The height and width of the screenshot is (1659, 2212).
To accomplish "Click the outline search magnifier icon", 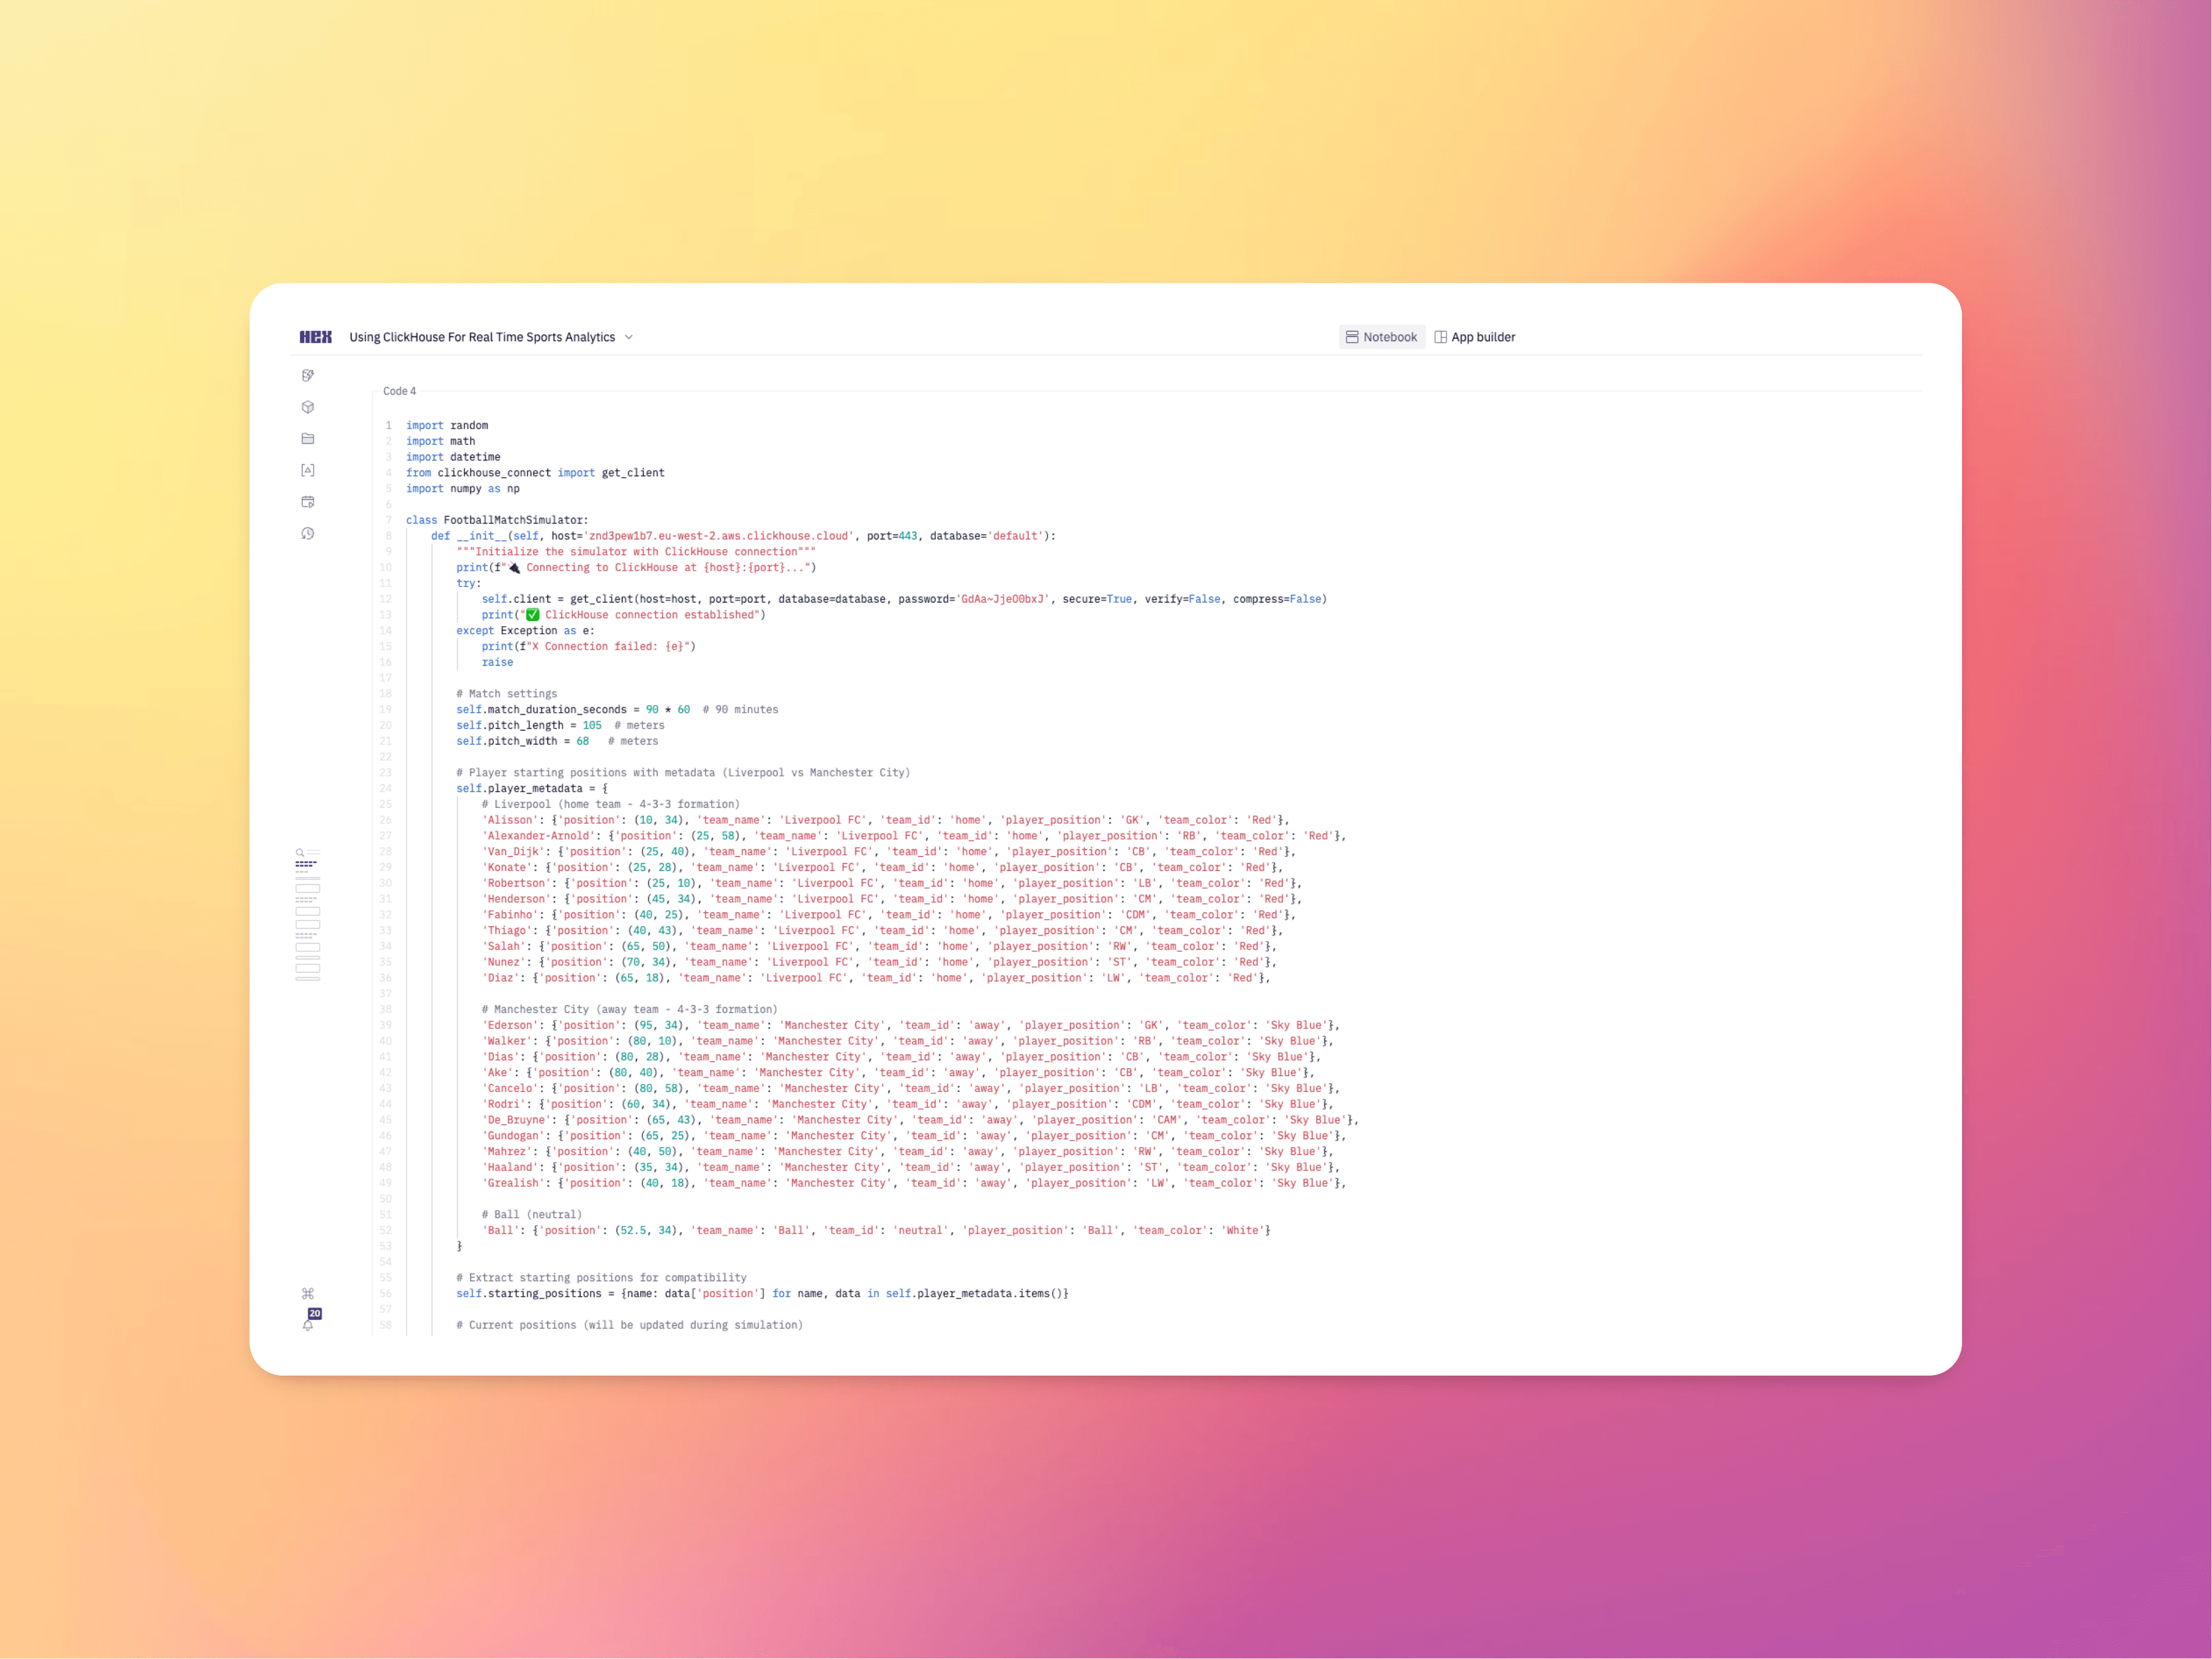I will point(299,853).
